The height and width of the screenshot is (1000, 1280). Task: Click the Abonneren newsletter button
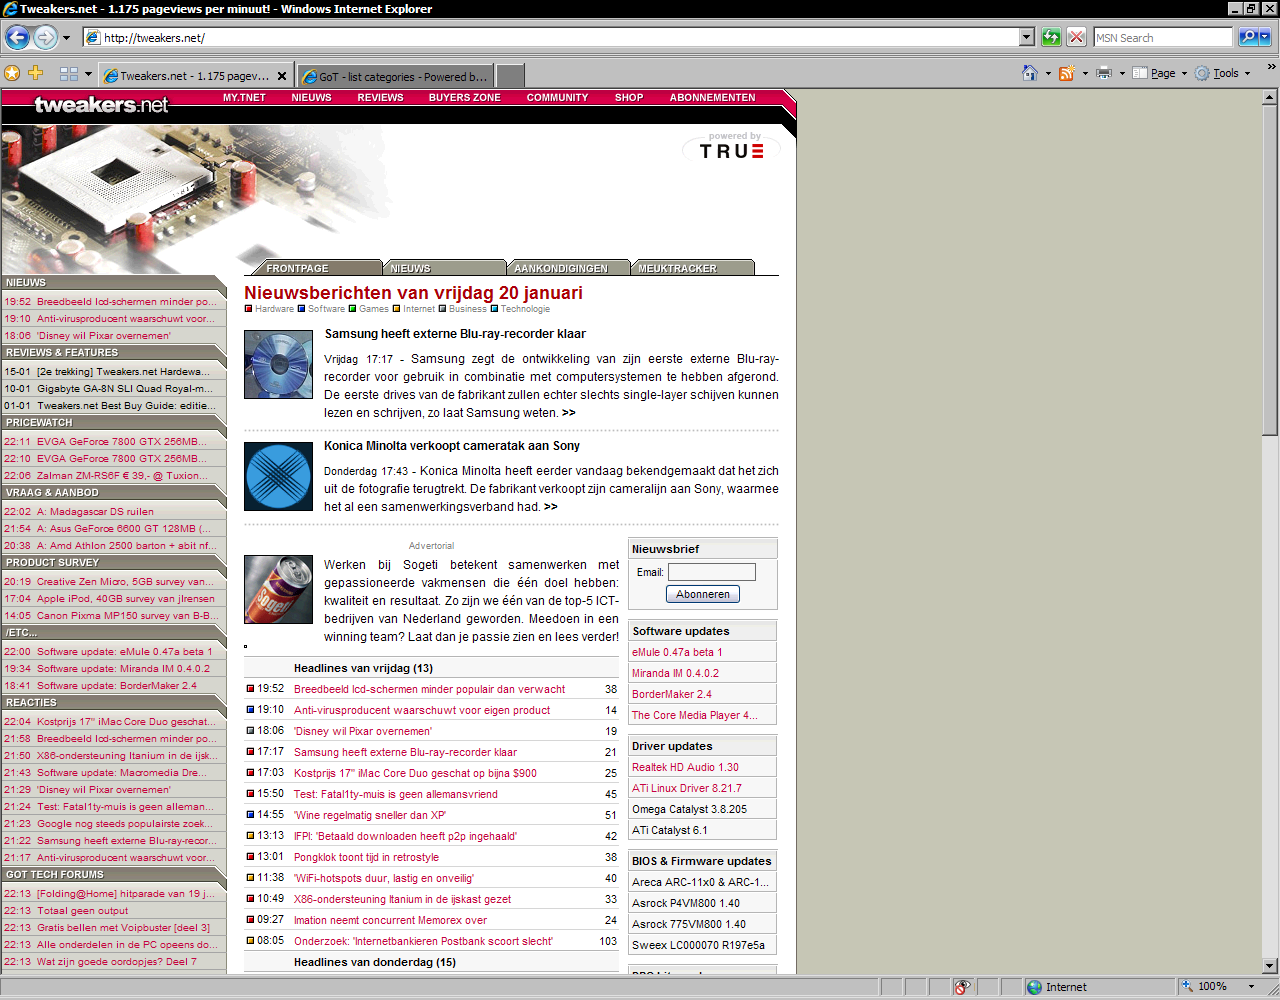(x=703, y=594)
